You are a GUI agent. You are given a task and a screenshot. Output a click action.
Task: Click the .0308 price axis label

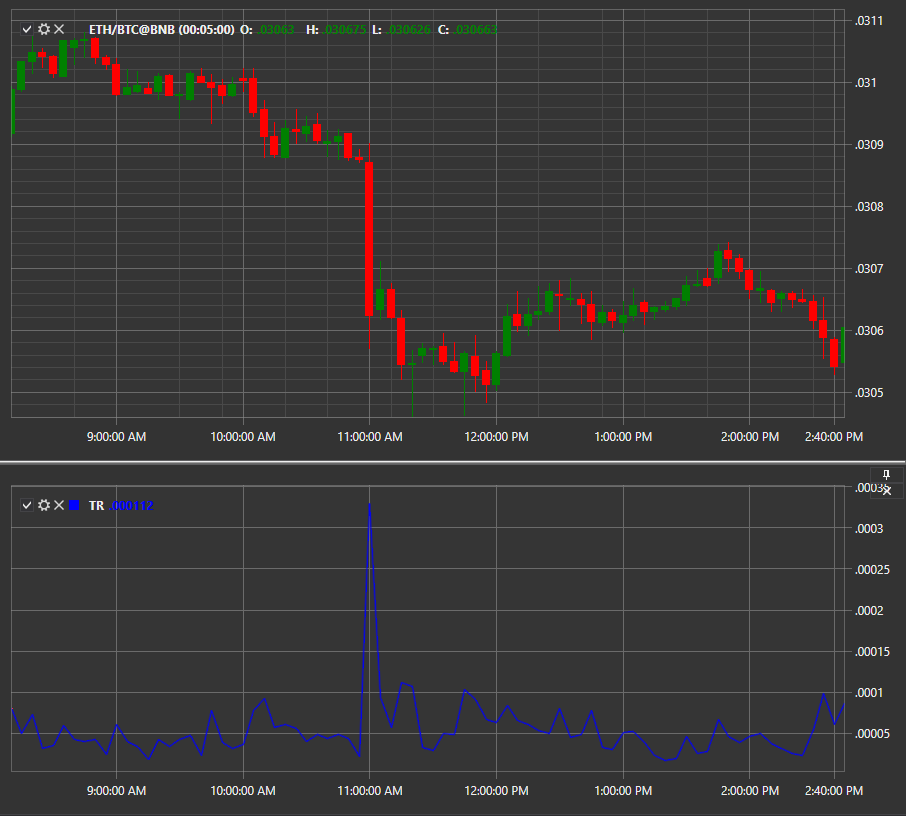click(x=869, y=207)
